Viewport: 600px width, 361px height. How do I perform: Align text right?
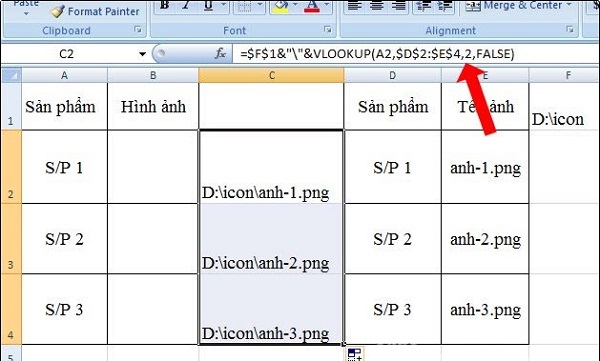tap(398, 5)
